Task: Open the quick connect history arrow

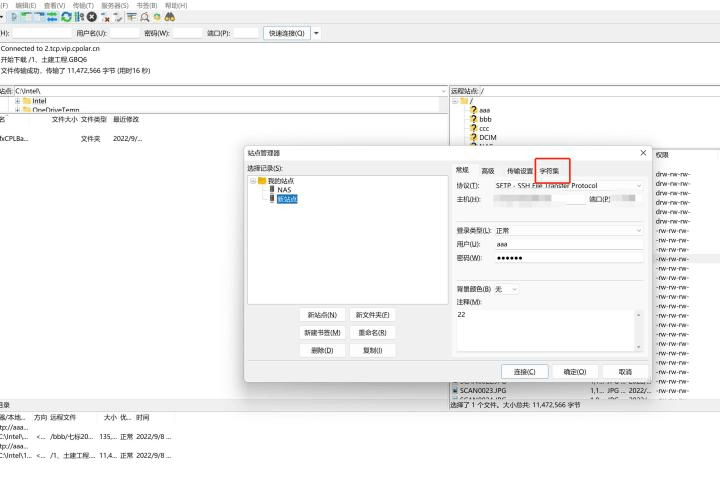Action: [x=316, y=33]
